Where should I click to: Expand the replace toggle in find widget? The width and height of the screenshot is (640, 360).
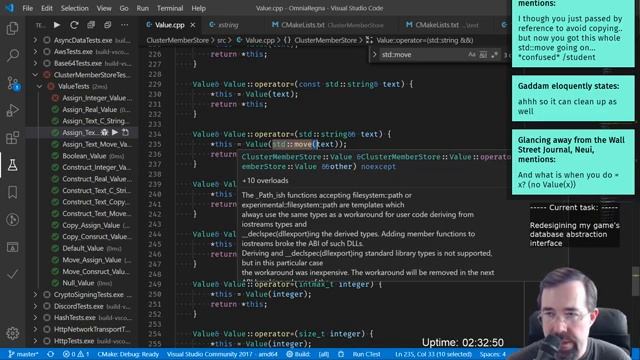(374, 55)
